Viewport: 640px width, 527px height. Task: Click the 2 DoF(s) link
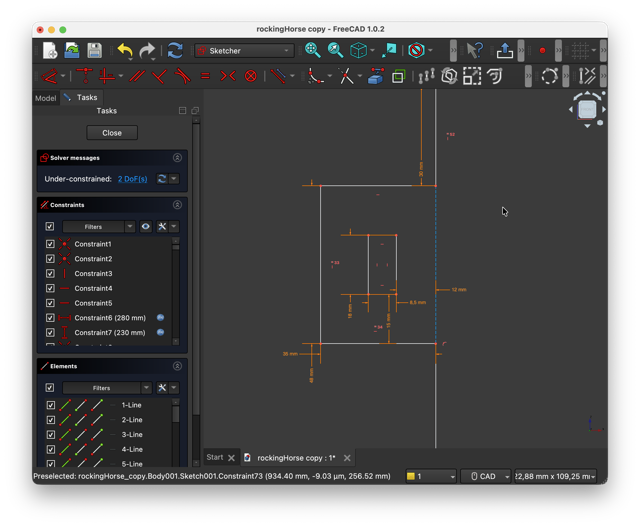click(x=132, y=179)
